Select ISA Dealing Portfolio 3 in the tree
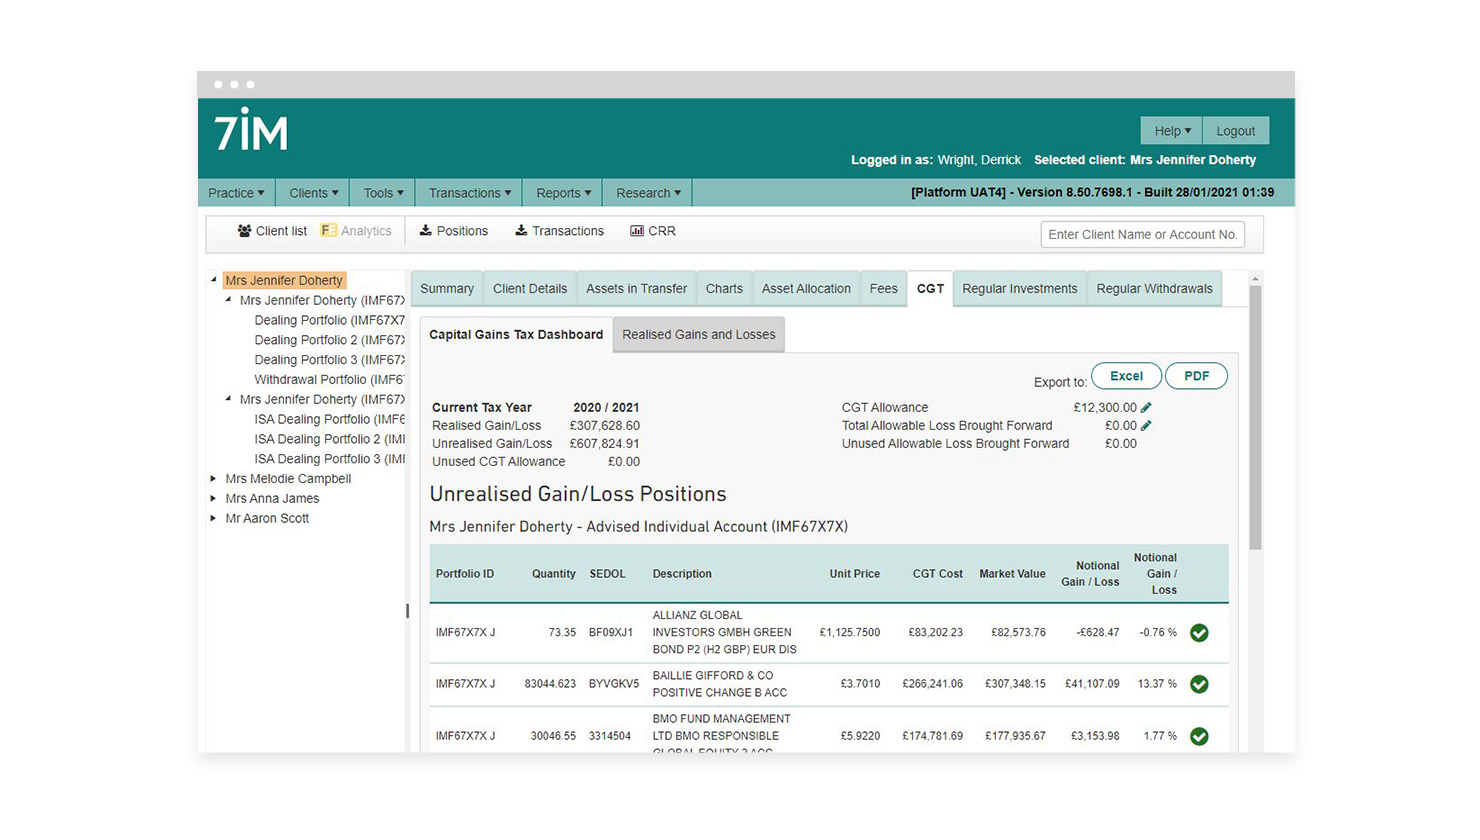The width and height of the screenshot is (1480, 840). pos(330,459)
